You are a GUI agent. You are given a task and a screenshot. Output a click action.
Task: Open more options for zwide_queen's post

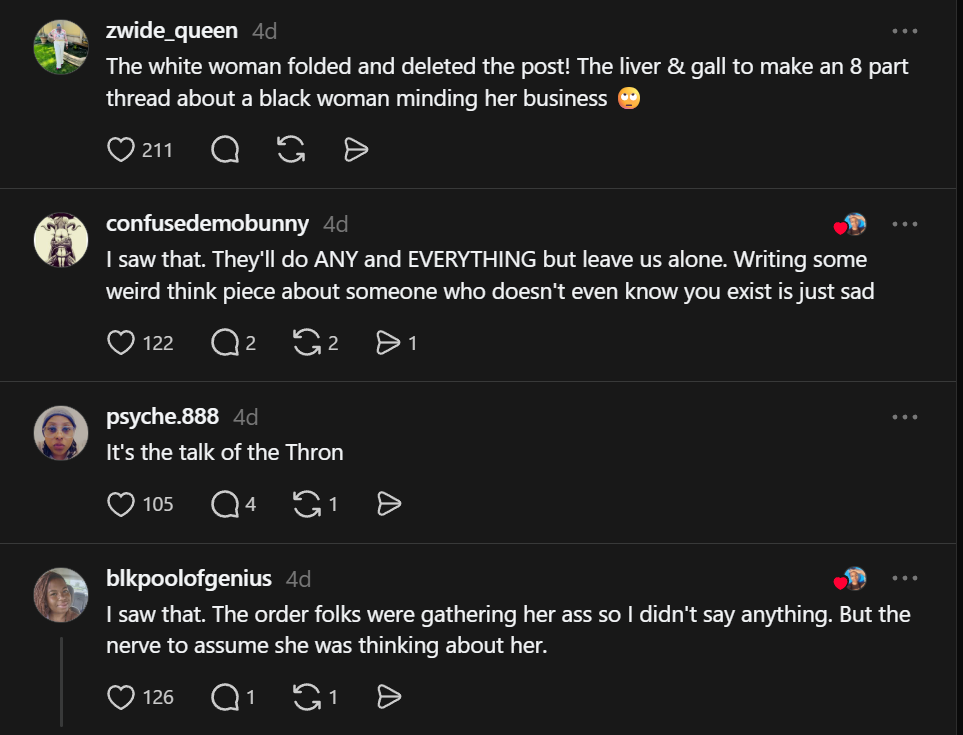(x=904, y=31)
